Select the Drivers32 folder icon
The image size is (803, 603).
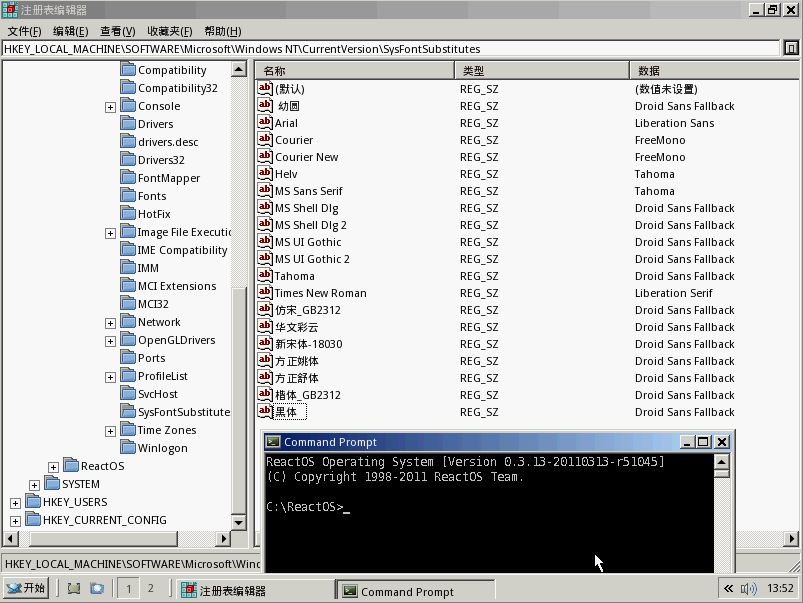coord(128,159)
